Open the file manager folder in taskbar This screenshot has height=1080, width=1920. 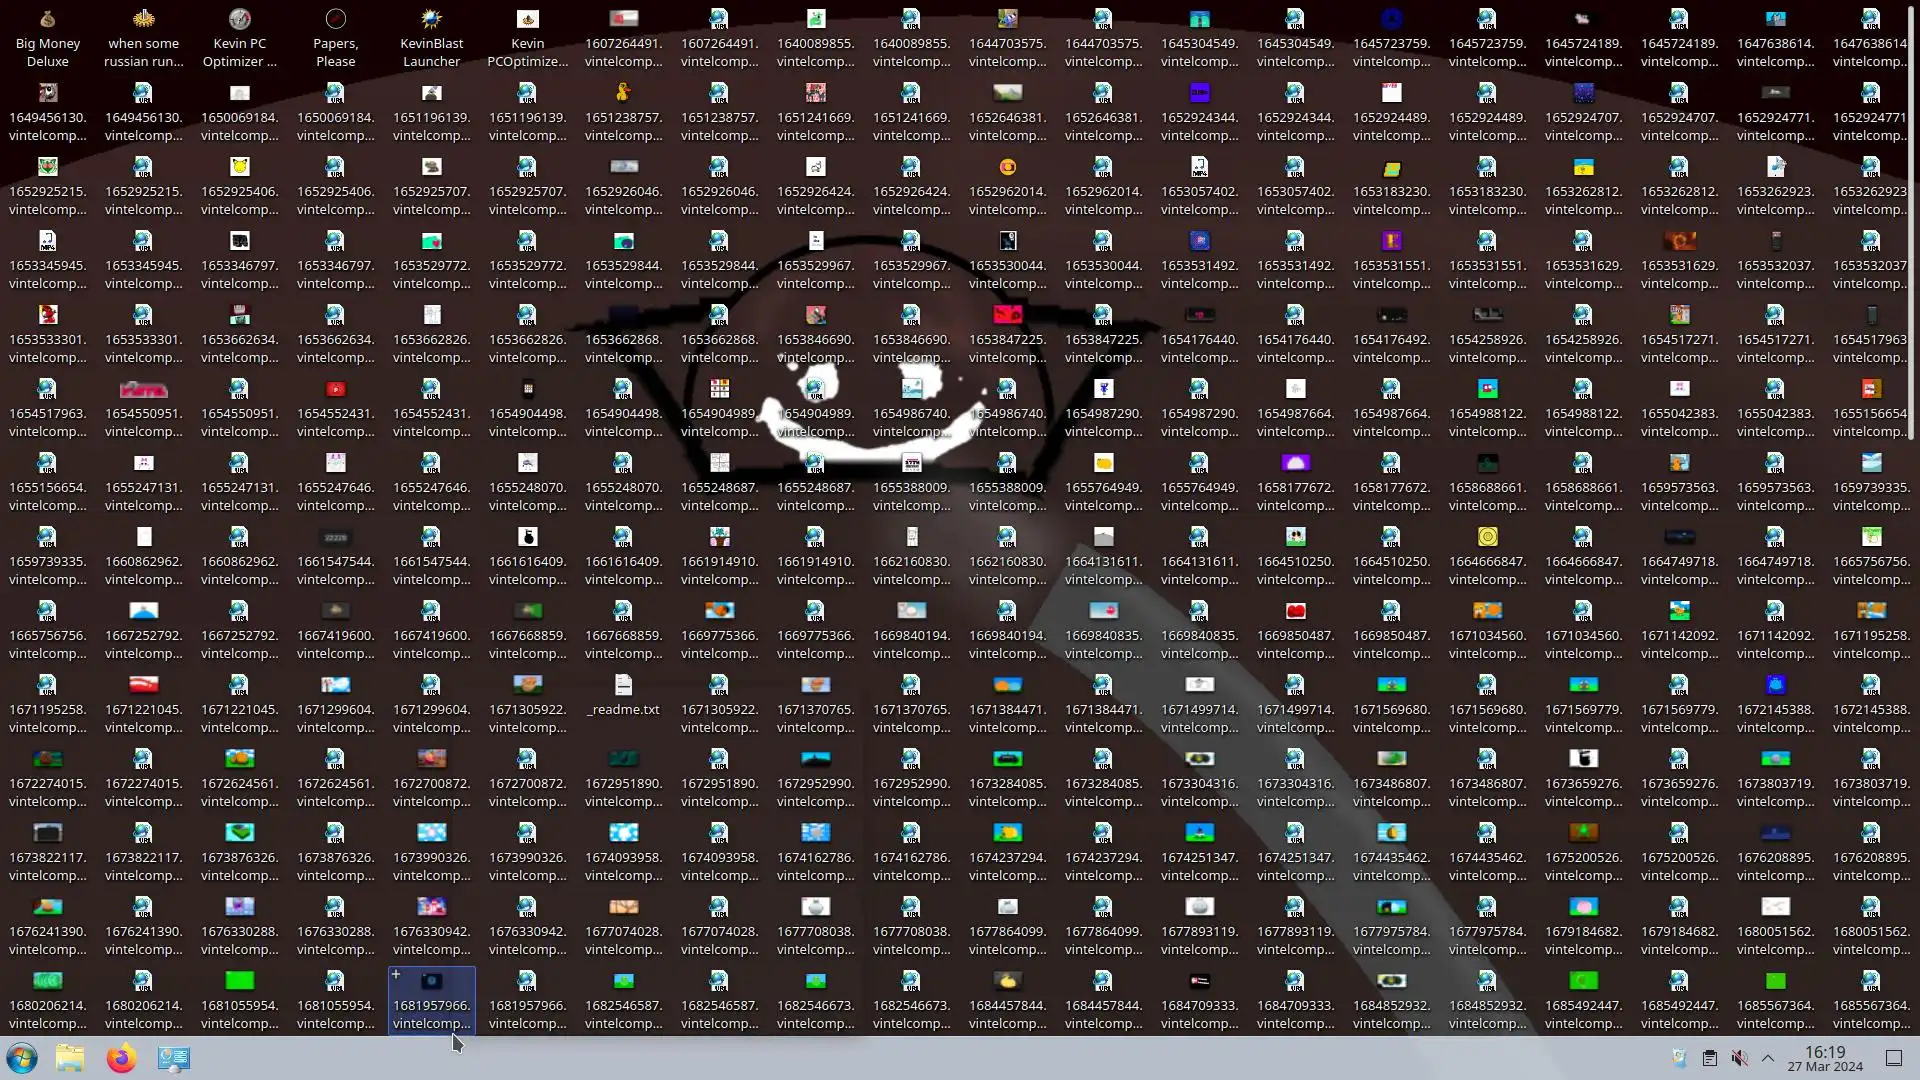70,1058
